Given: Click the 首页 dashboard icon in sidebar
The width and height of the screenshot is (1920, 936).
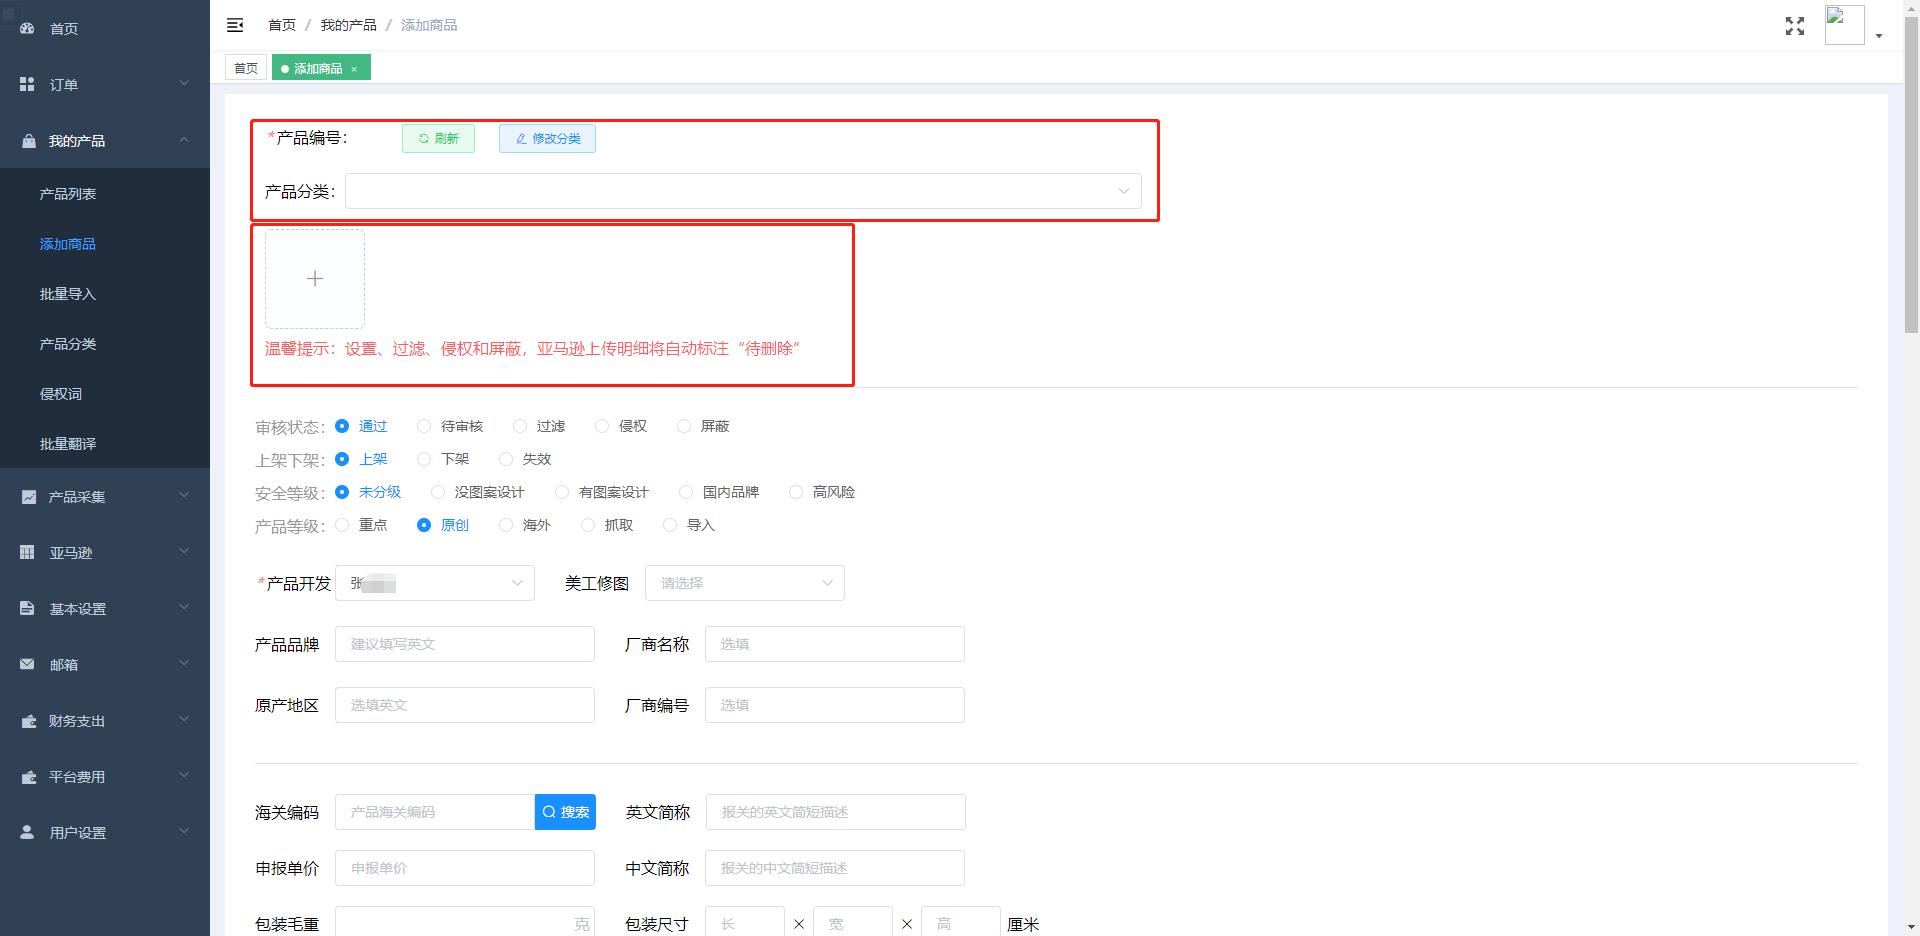Looking at the screenshot, I should [x=27, y=29].
